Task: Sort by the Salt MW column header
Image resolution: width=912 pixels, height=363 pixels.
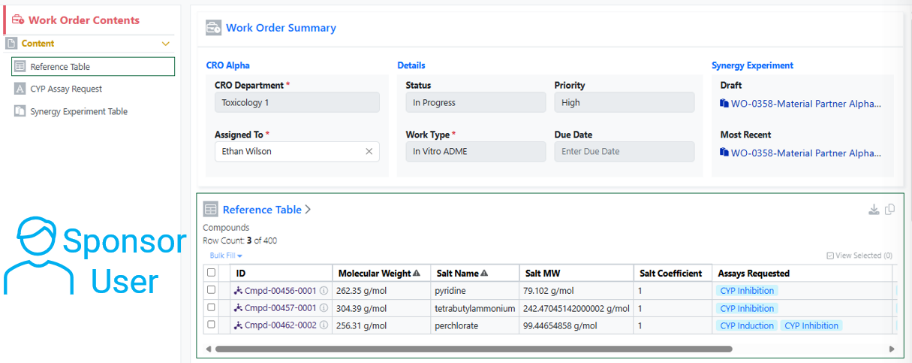Action: click(x=576, y=273)
